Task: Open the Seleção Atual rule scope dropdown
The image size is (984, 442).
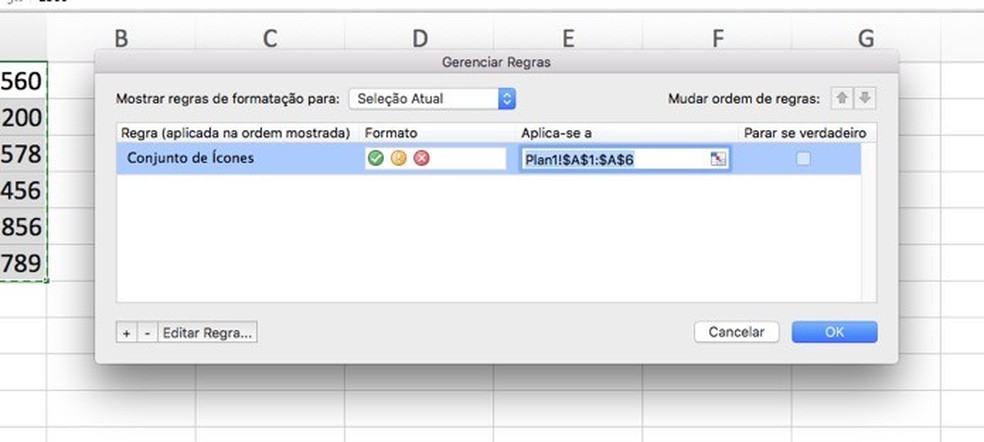Action: pos(432,99)
